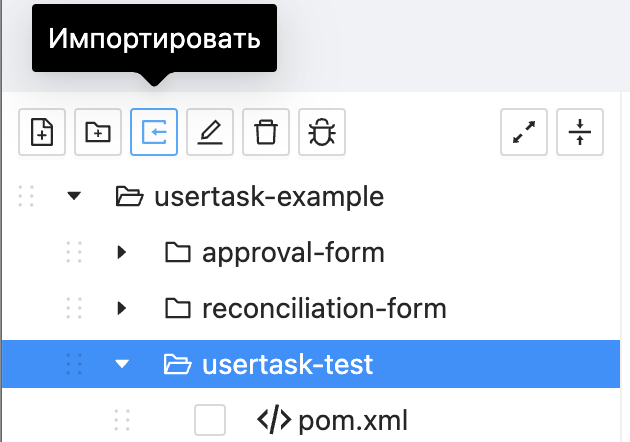Tick the pom.xml checkbox

pyautogui.click(x=210, y=420)
